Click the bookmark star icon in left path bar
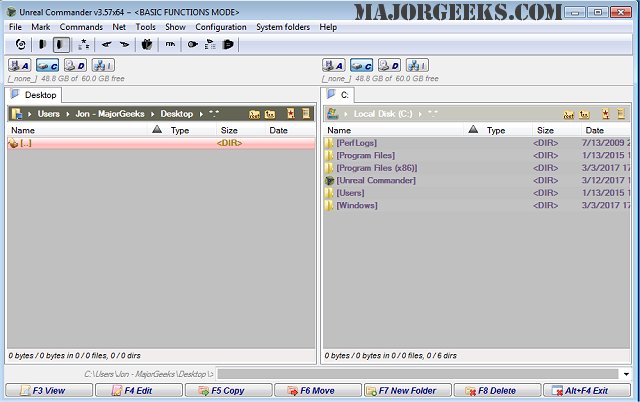The width and height of the screenshot is (640, 402). point(290,115)
